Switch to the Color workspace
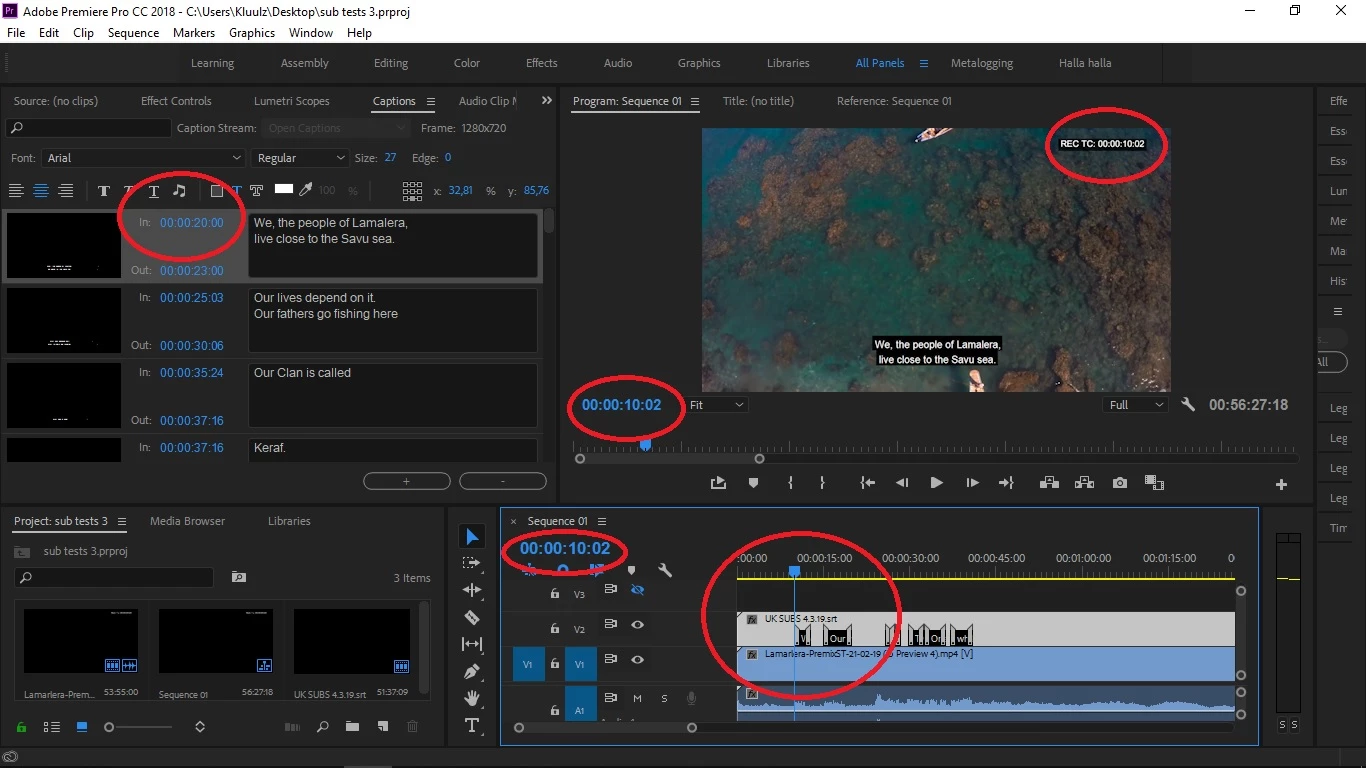The height and width of the screenshot is (768, 1366). pos(467,63)
